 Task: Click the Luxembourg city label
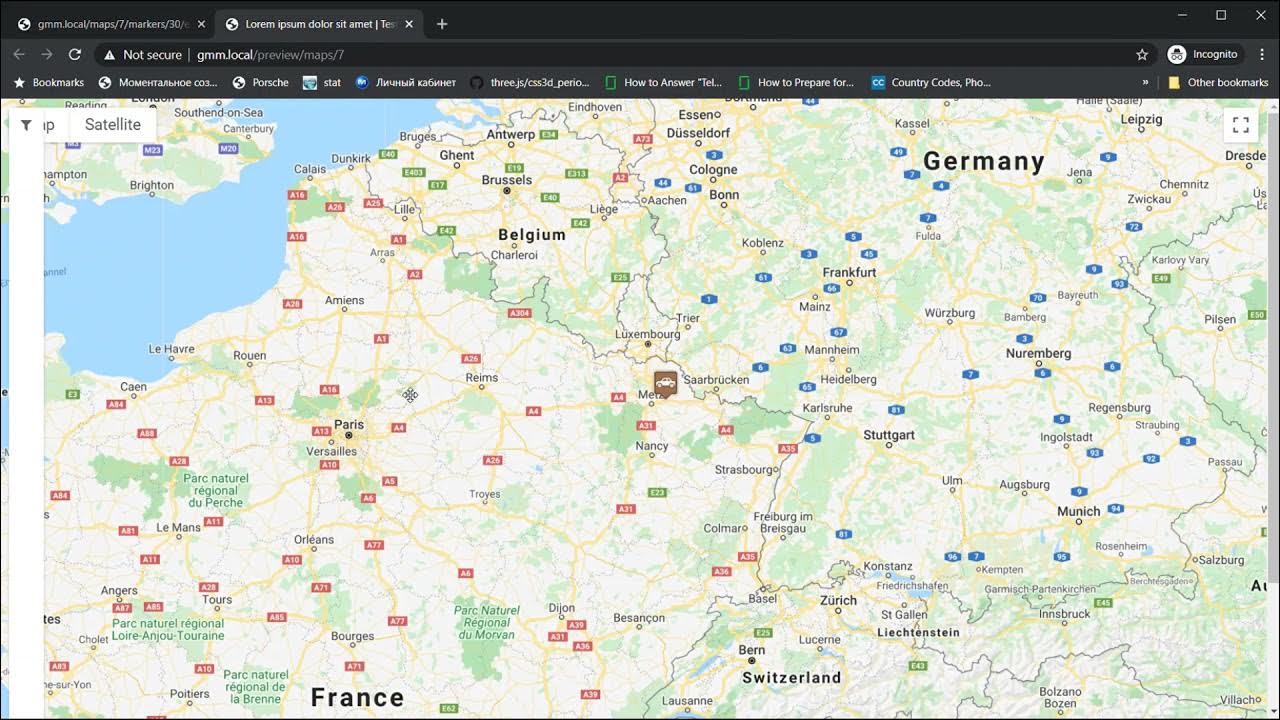pyautogui.click(x=648, y=334)
